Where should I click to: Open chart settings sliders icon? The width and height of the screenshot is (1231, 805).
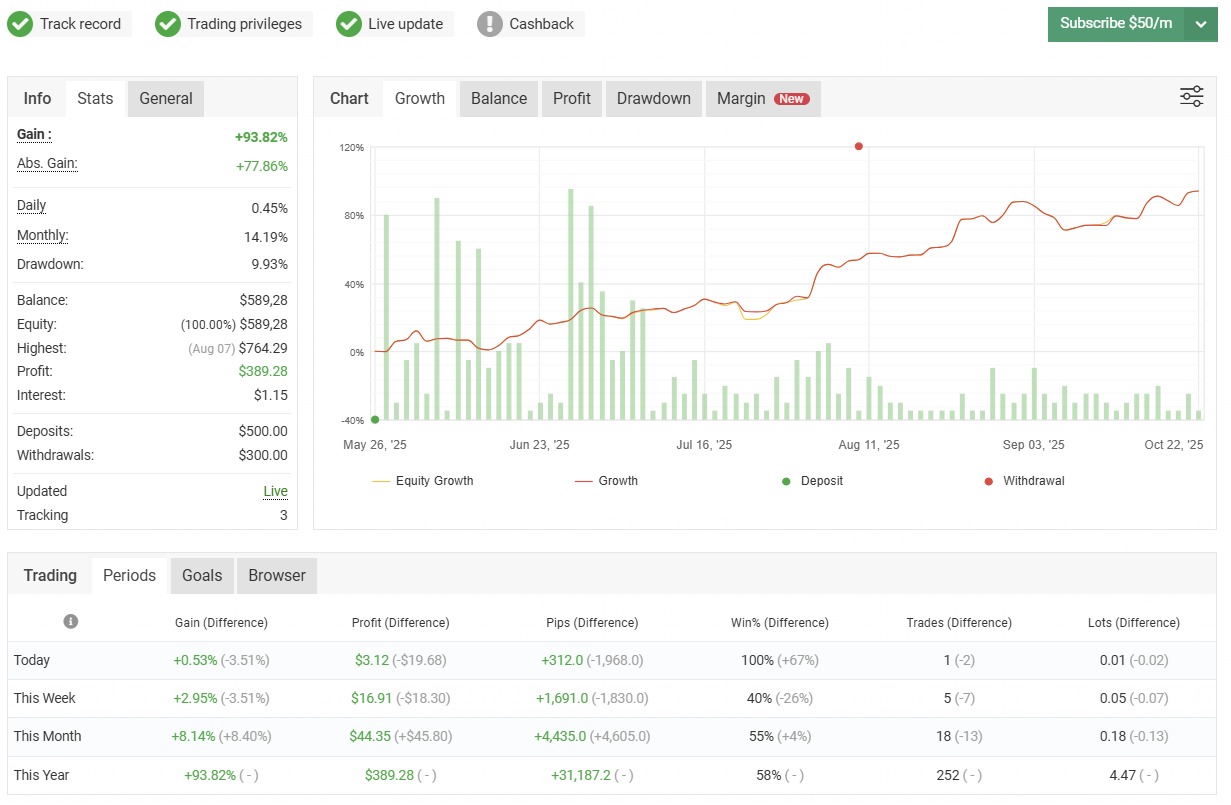click(x=1192, y=97)
